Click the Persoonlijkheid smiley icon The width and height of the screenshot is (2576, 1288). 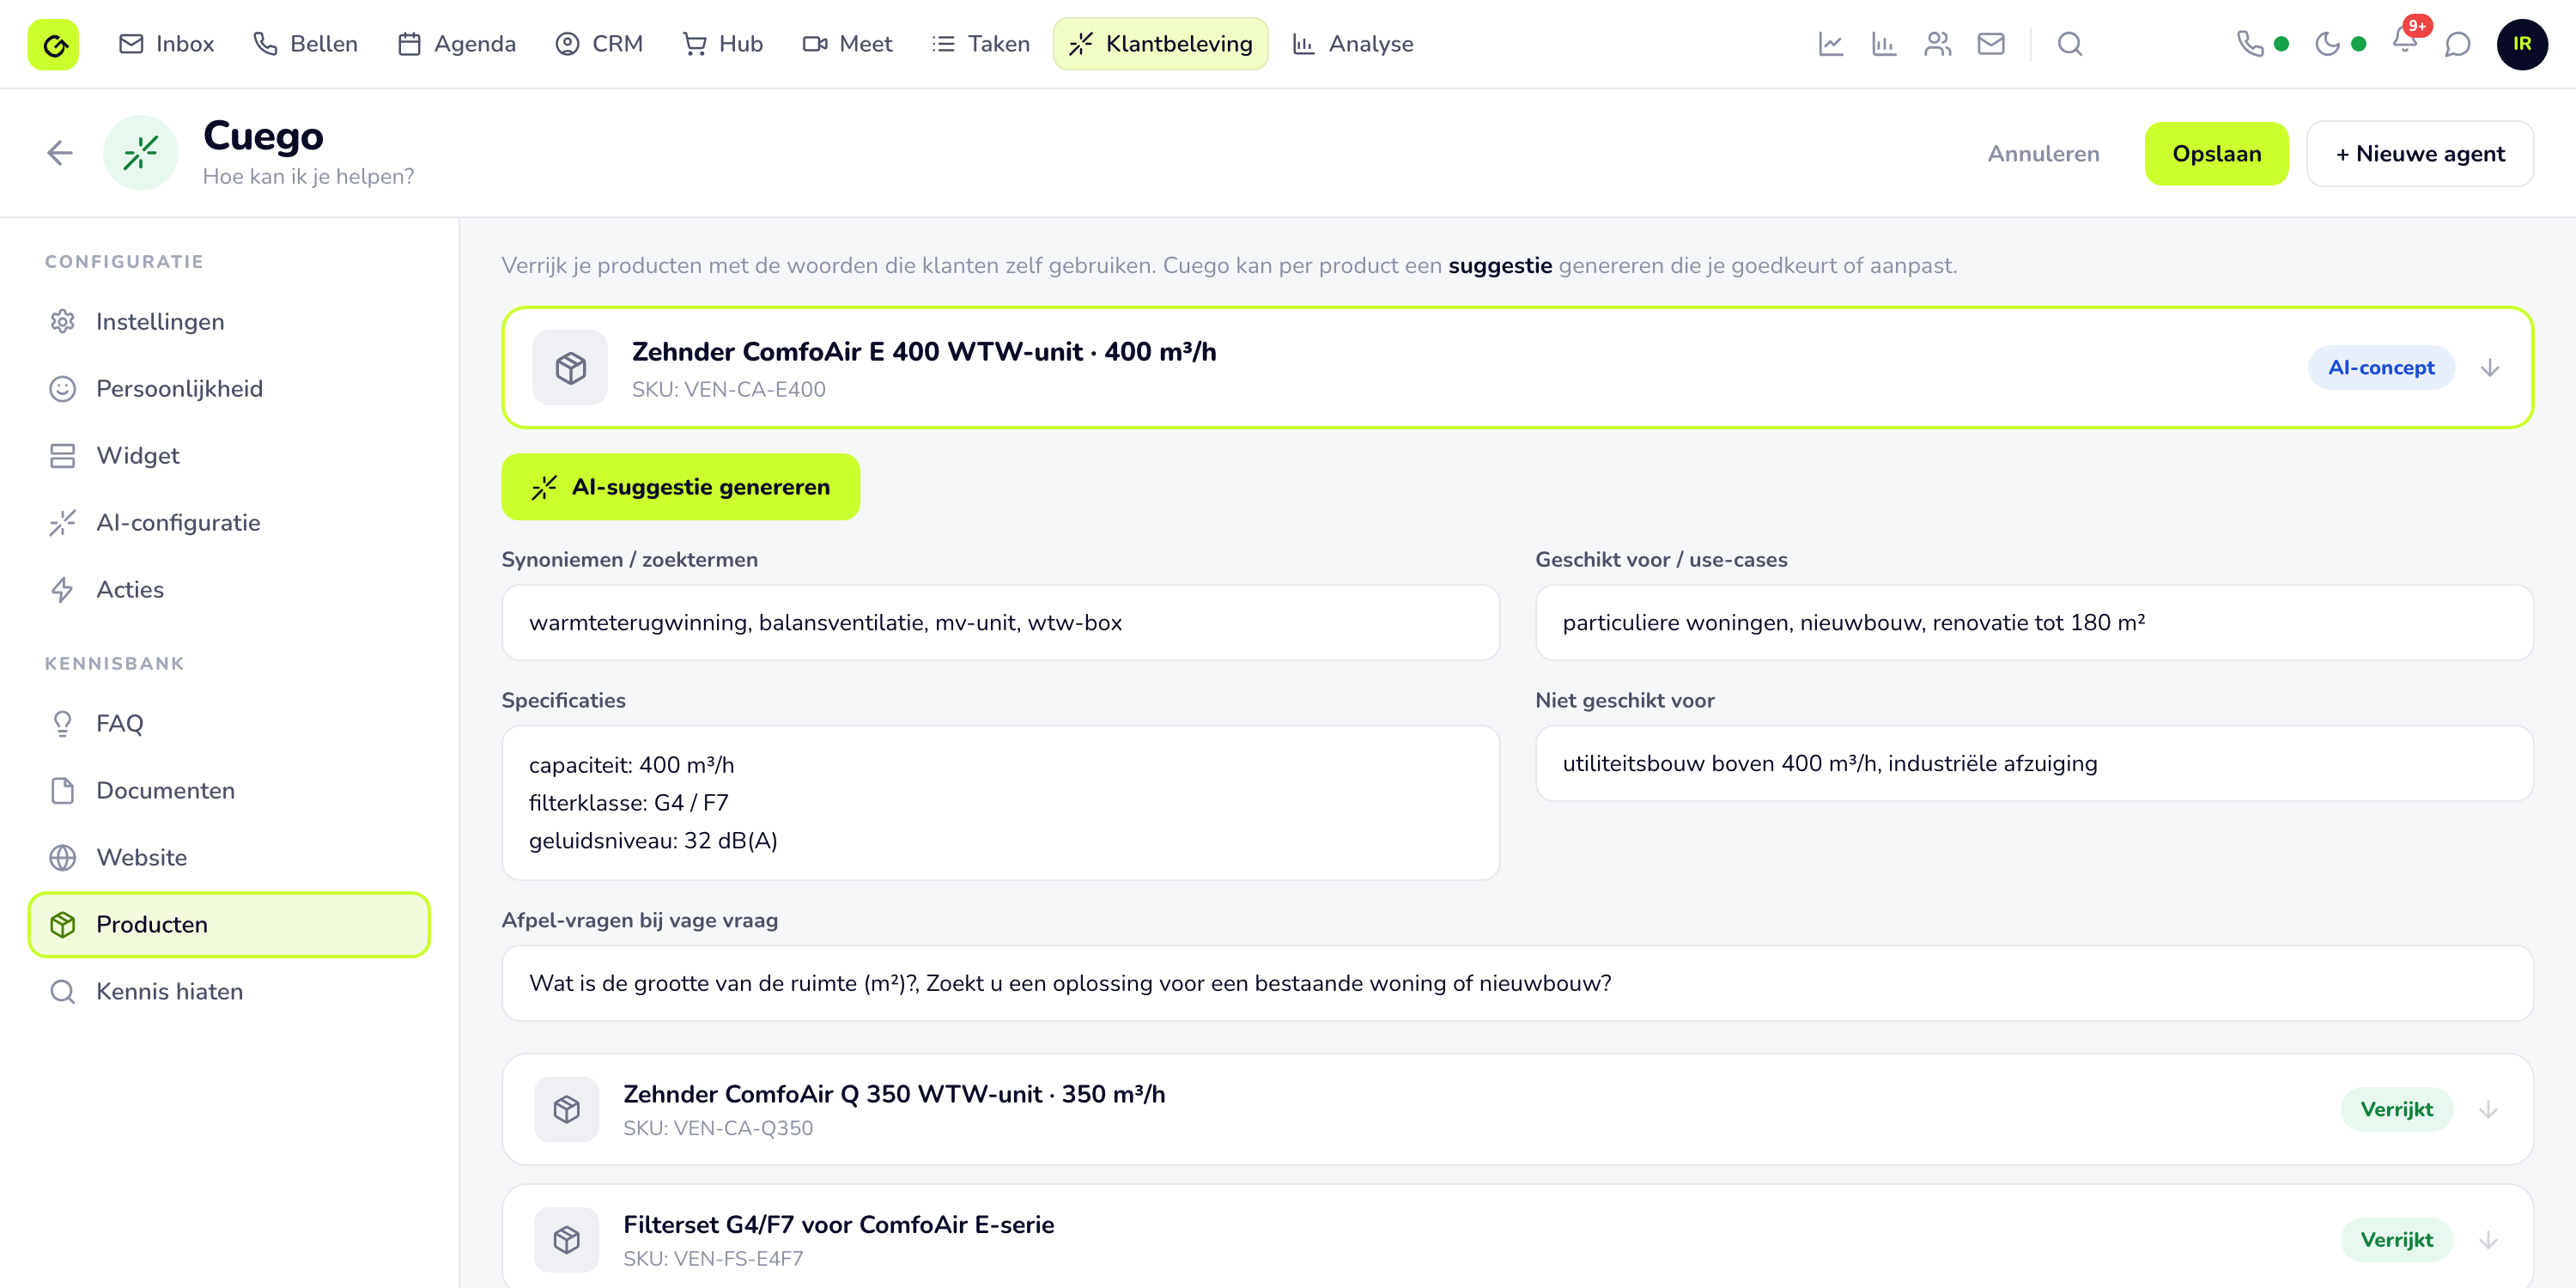(x=63, y=389)
